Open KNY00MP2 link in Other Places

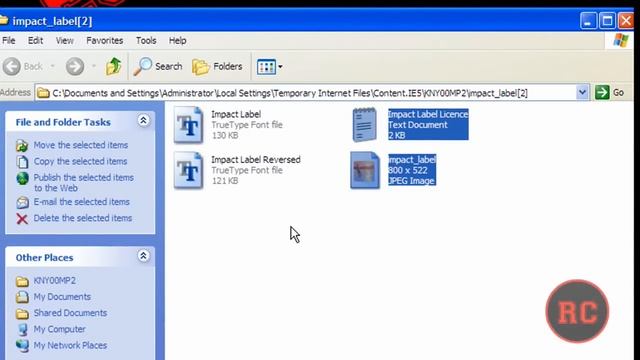pyautogui.click(x=54, y=280)
